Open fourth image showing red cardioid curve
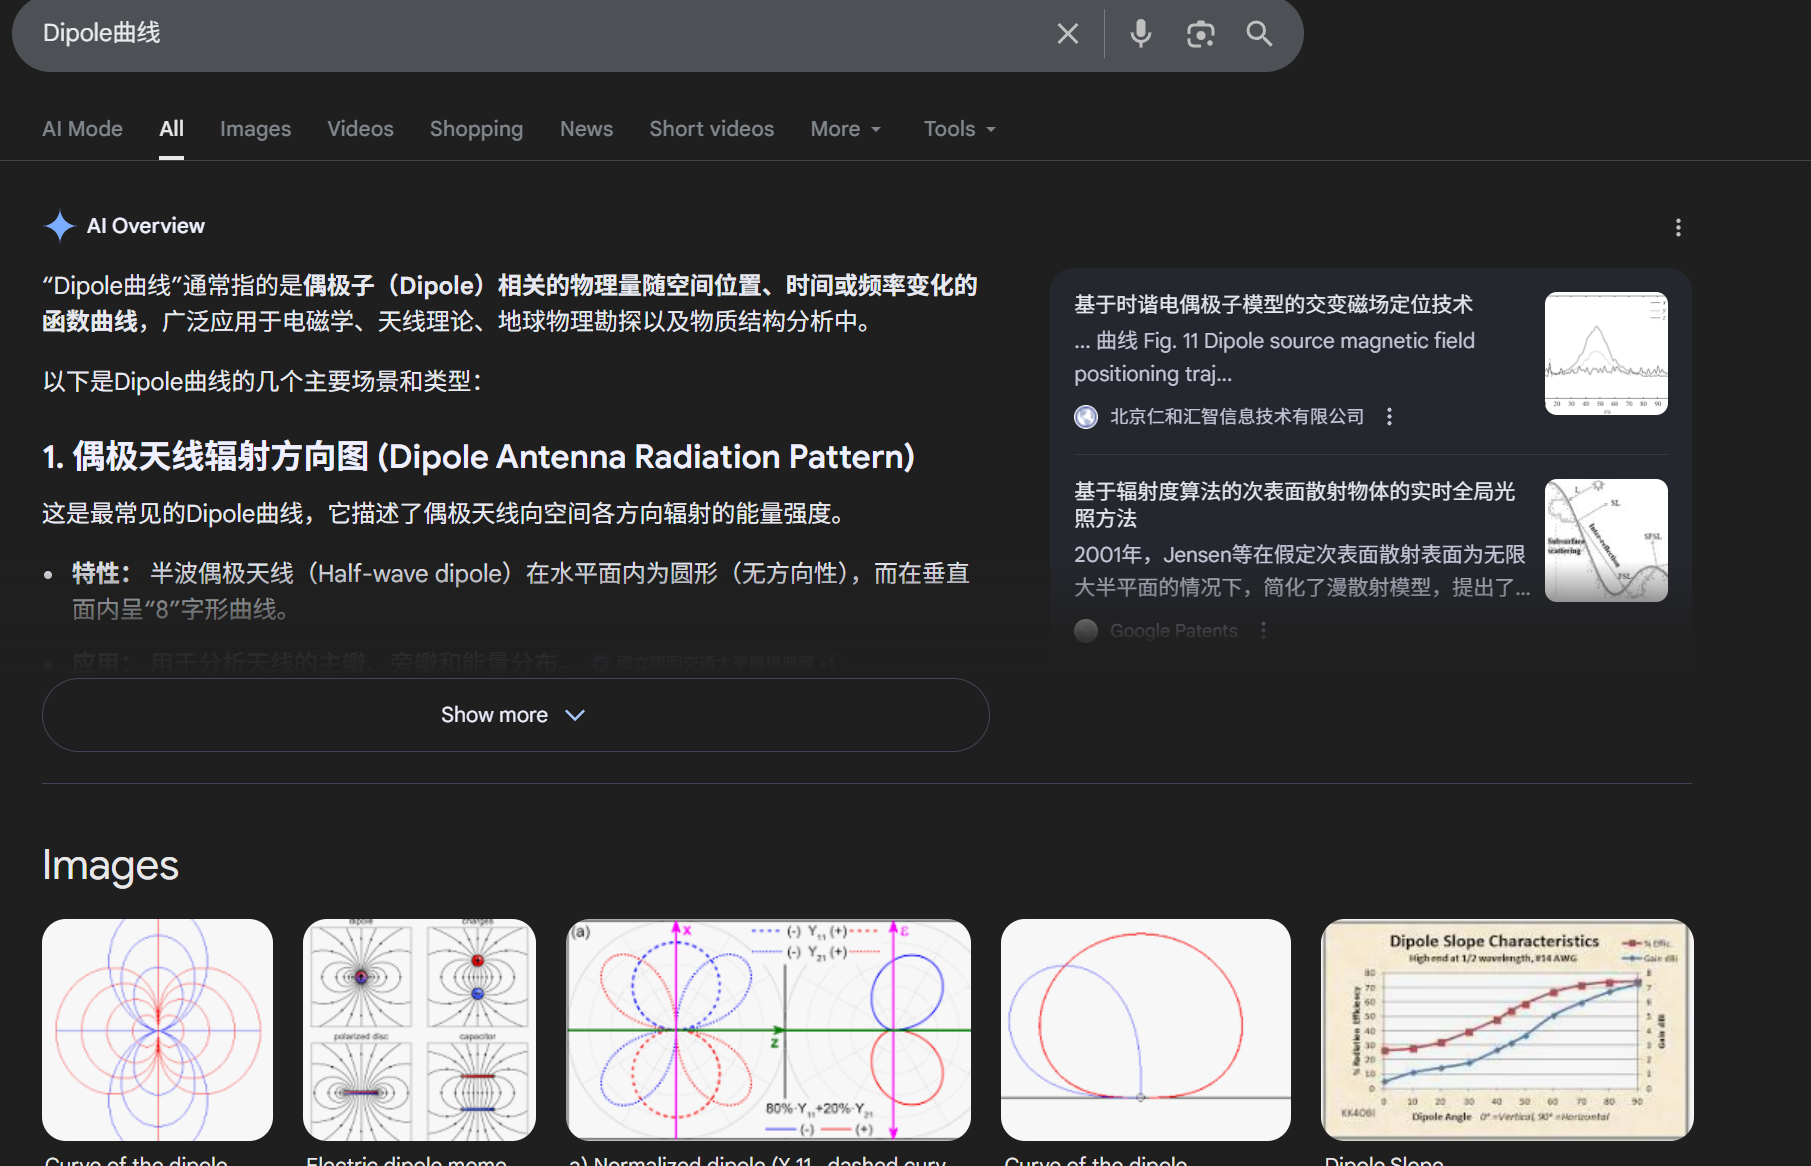Screen dimensions: 1811x1166 1146,1029
